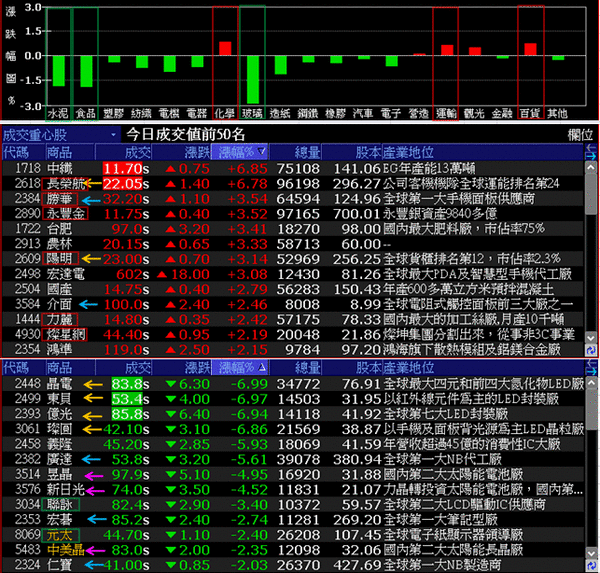Select stock row 5483 中美晶

pos(293,550)
